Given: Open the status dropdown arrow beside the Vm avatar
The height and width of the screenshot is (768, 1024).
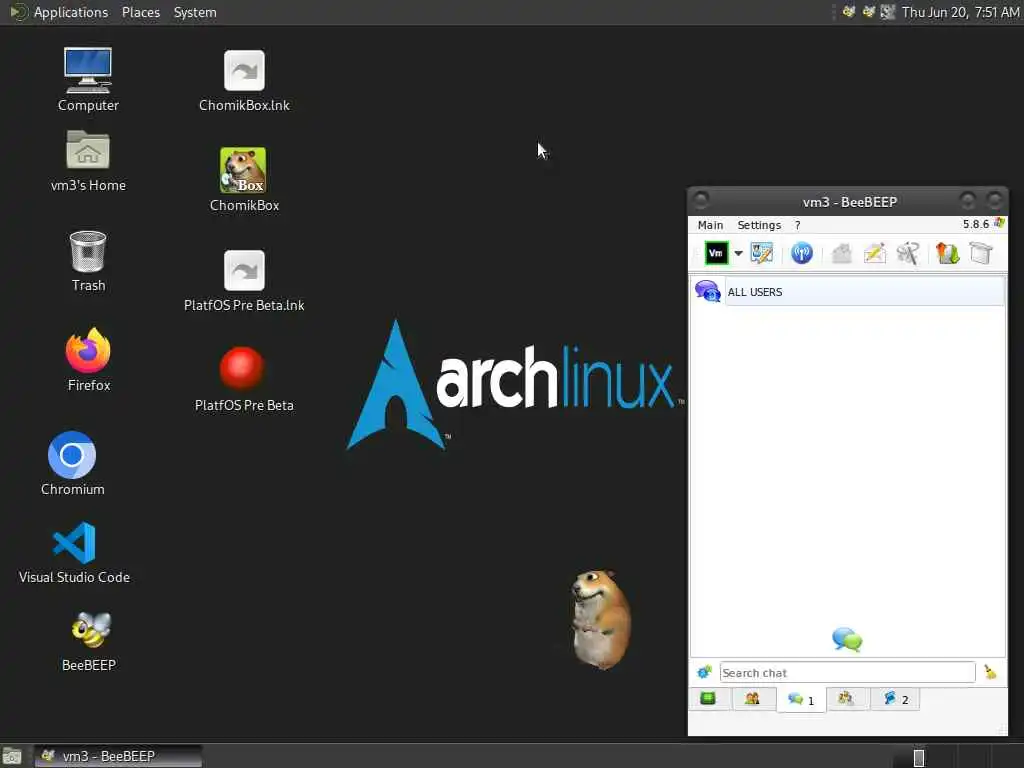Looking at the screenshot, I should tap(739, 253).
